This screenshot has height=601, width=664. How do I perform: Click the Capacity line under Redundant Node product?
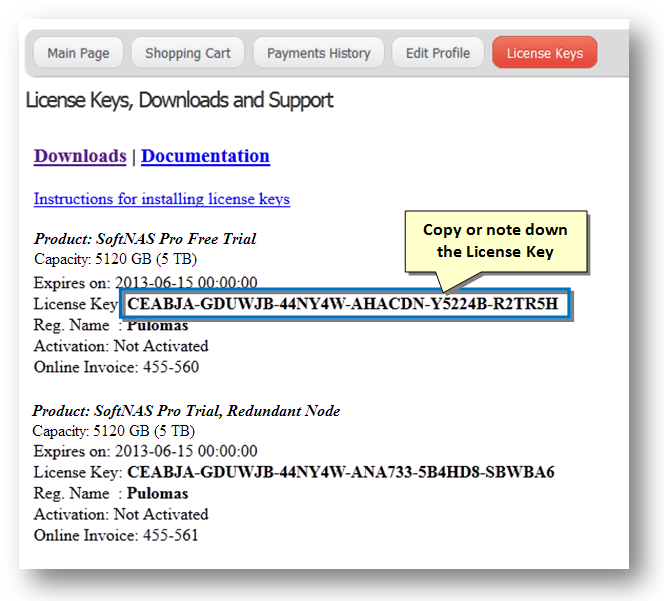point(114,431)
